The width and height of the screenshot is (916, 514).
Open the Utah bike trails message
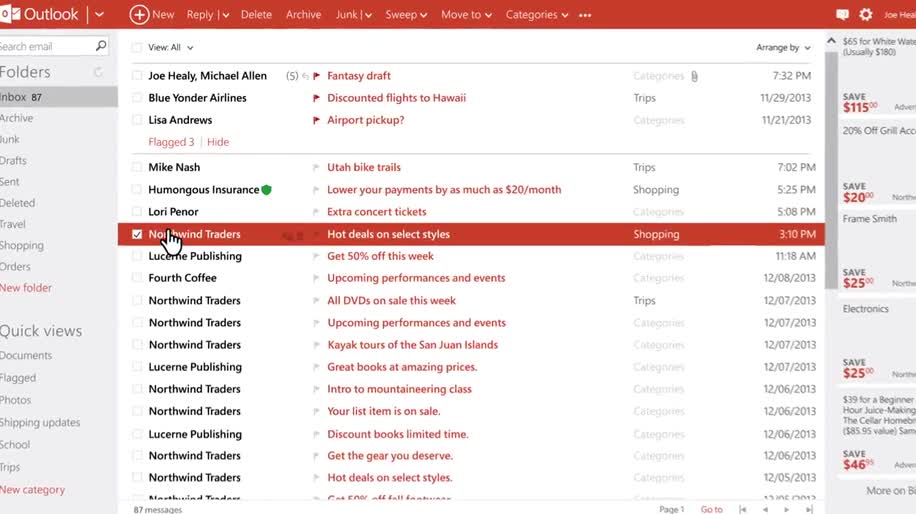tap(364, 168)
